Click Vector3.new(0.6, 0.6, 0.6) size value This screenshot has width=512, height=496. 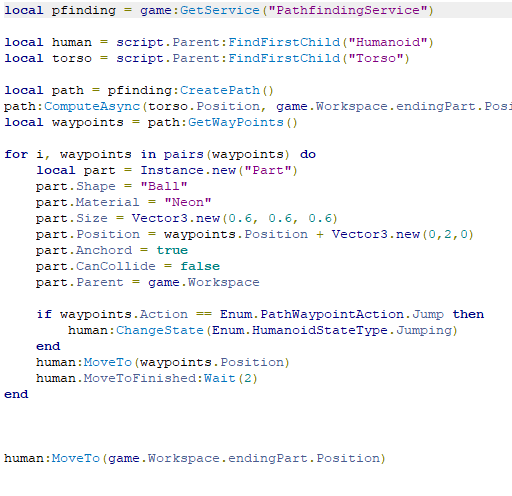pos(235,218)
